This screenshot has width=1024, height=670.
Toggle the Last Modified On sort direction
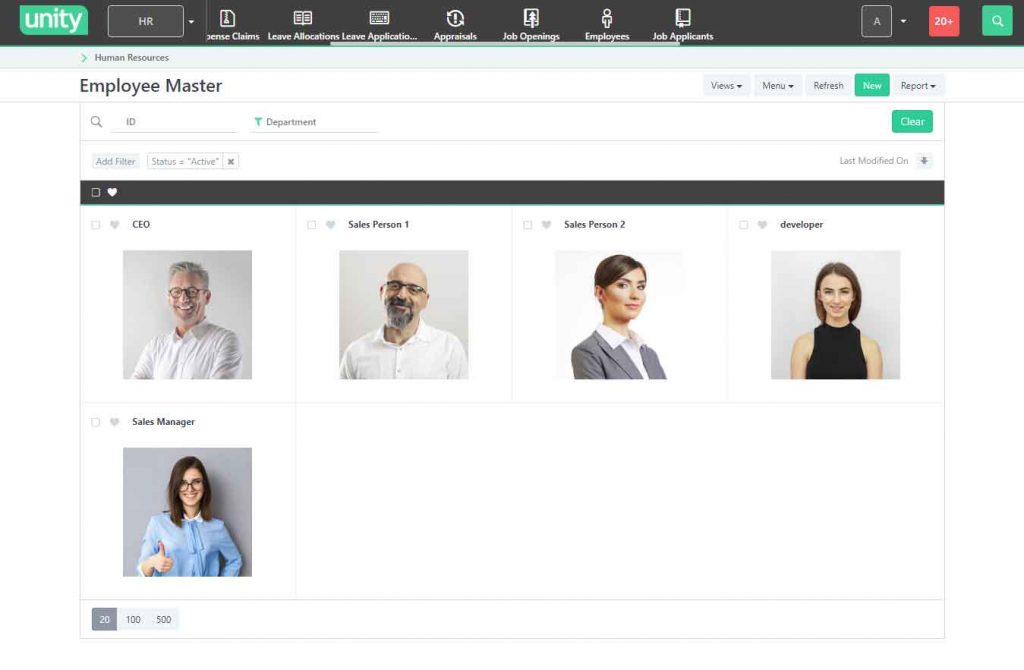[x=925, y=161]
